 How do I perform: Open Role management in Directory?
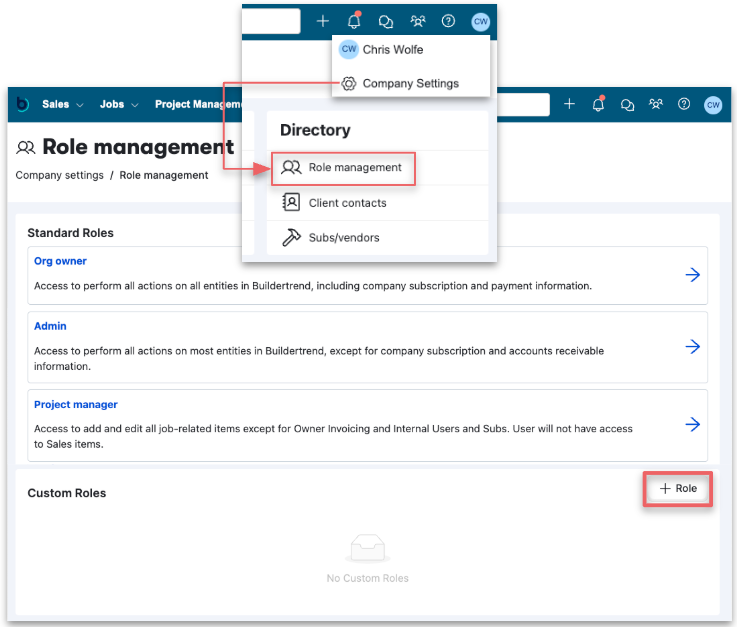pyautogui.click(x=343, y=168)
